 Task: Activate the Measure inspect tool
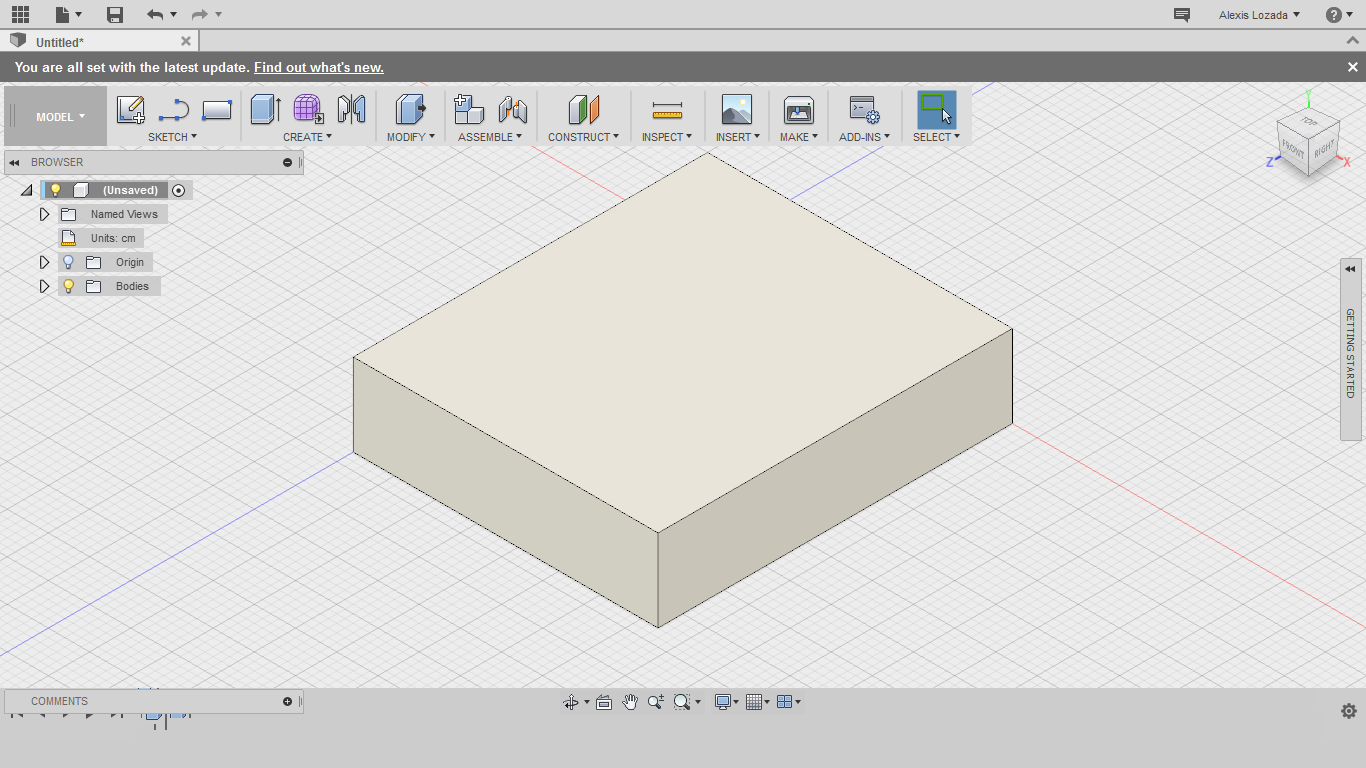click(x=667, y=110)
